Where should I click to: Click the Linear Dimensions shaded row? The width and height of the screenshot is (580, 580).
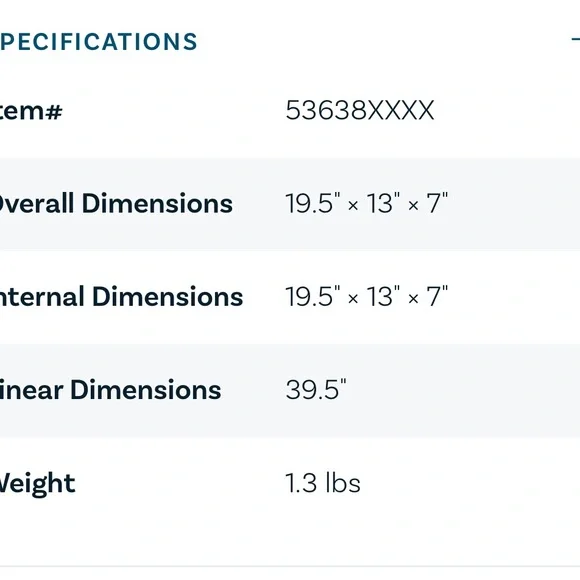290,390
